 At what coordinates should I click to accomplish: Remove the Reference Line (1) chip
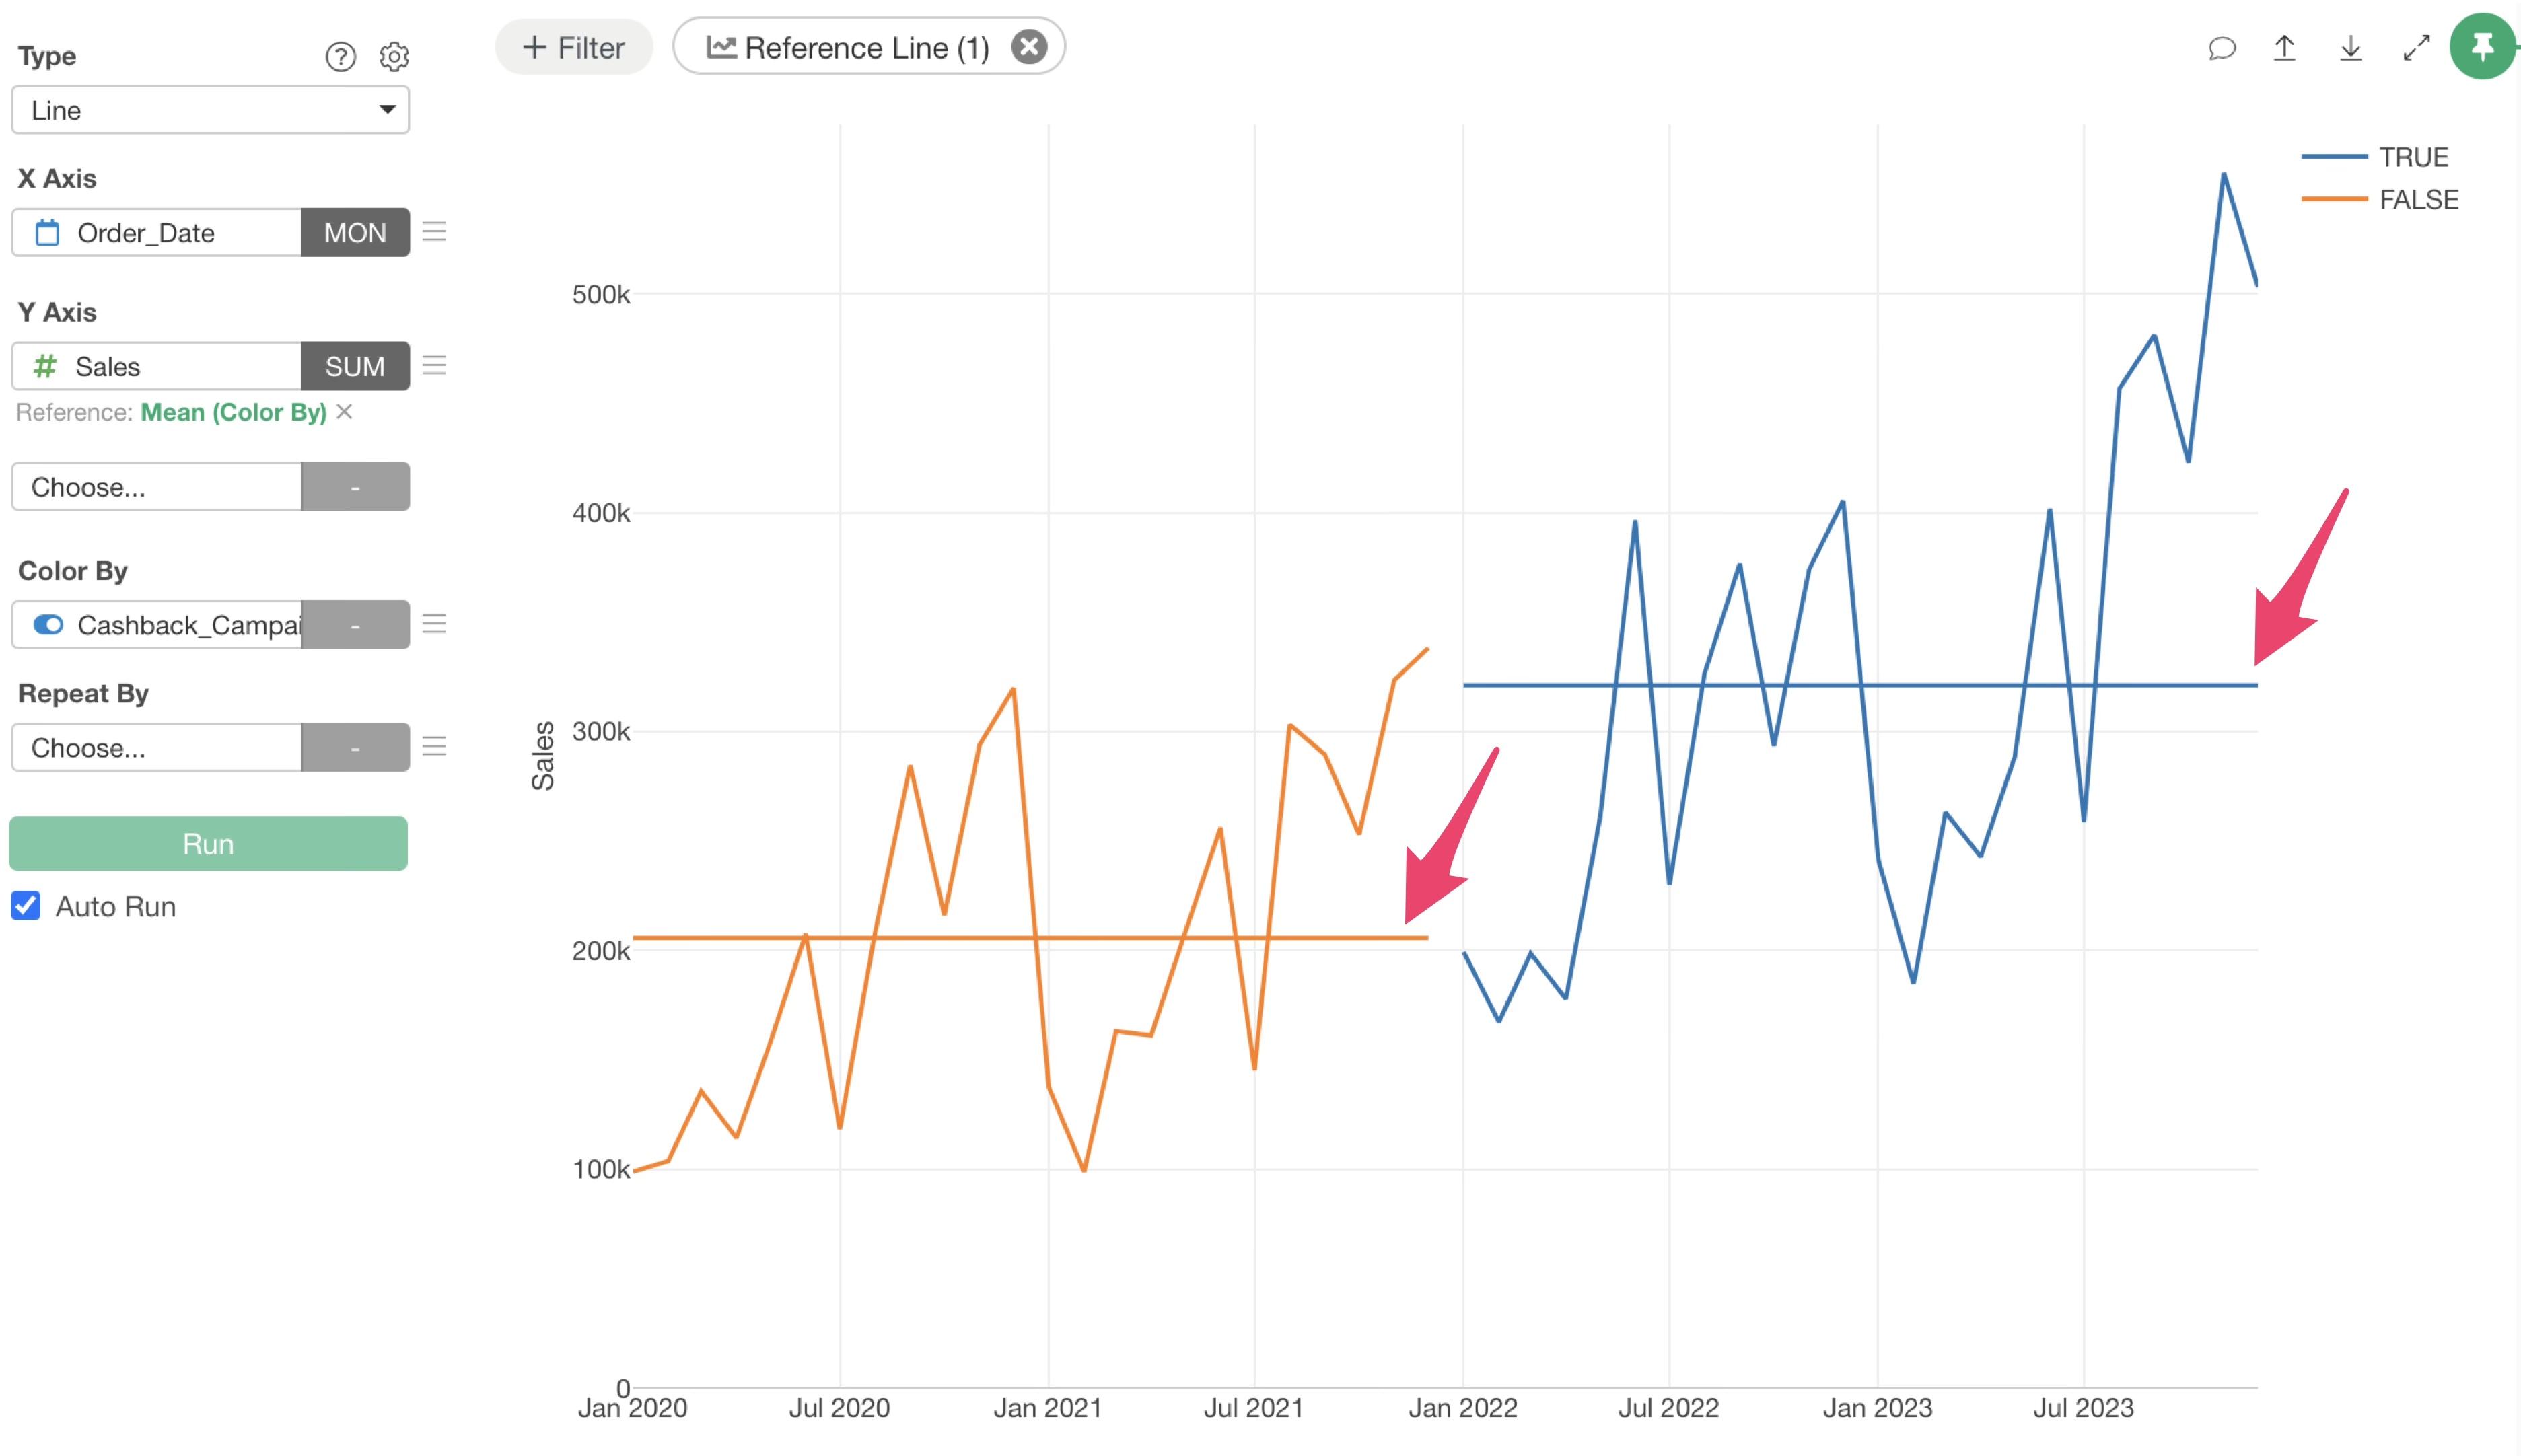pos(1029,47)
